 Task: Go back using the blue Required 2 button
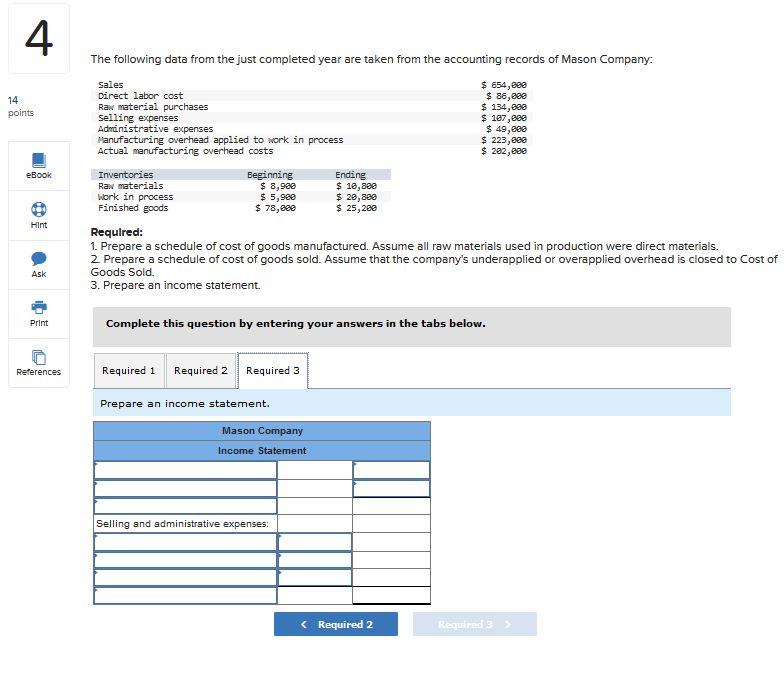click(x=336, y=624)
